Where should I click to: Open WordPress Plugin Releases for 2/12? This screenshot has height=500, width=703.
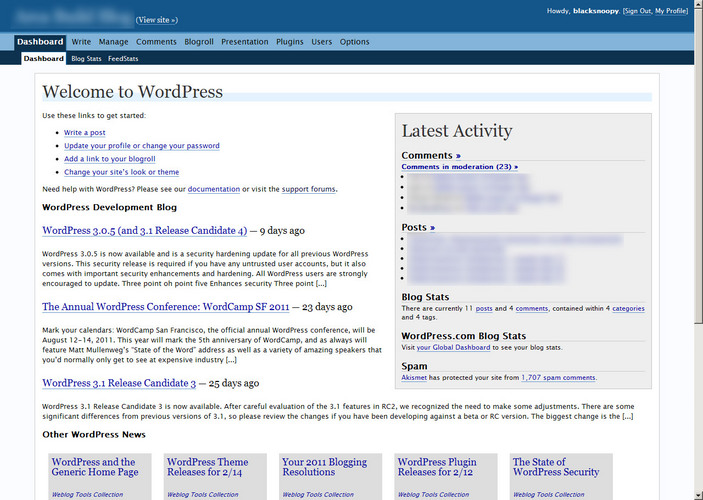pyautogui.click(x=437, y=467)
